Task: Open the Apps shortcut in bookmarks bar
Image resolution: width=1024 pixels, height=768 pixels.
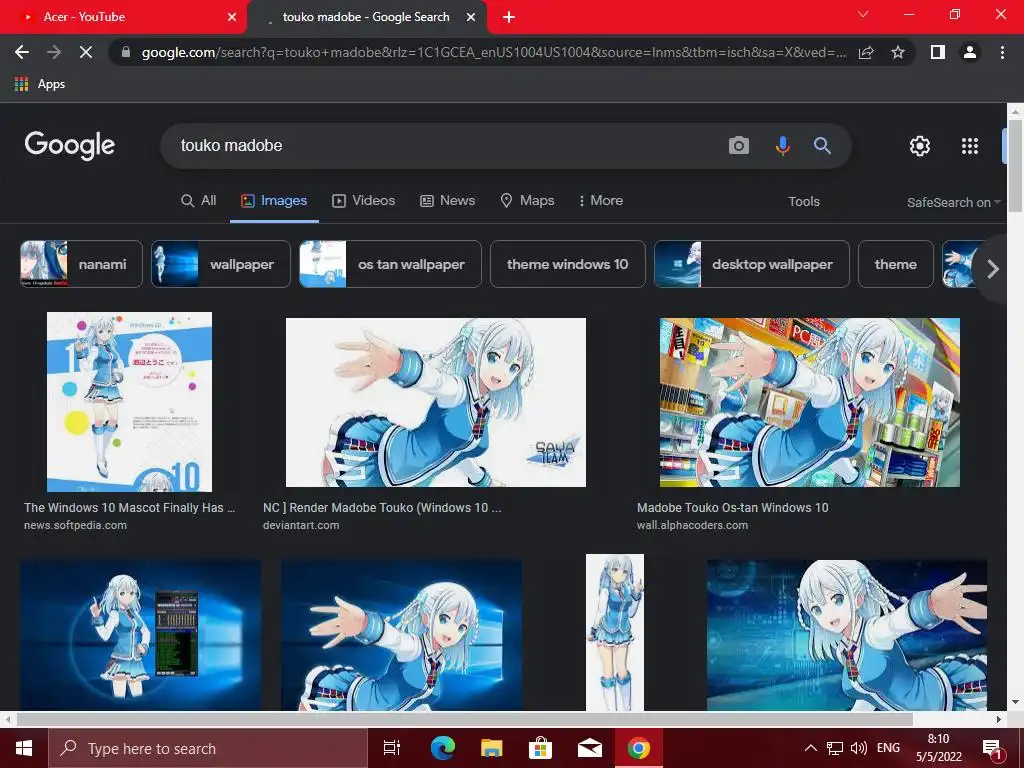Action: (x=40, y=84)
